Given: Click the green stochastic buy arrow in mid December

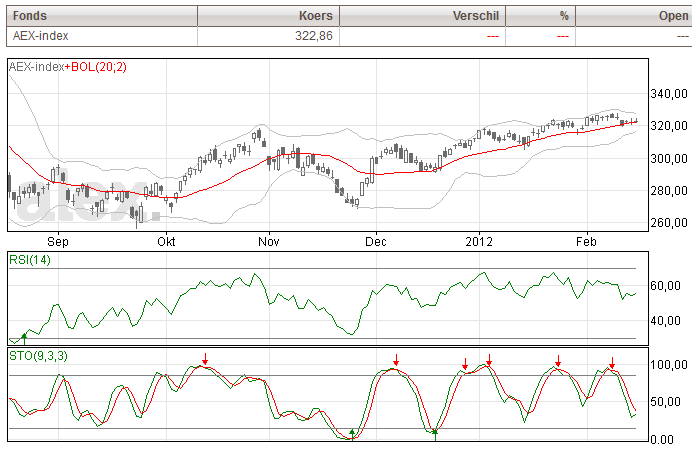Looking at the screenshot, I should (x=435, y=435).
